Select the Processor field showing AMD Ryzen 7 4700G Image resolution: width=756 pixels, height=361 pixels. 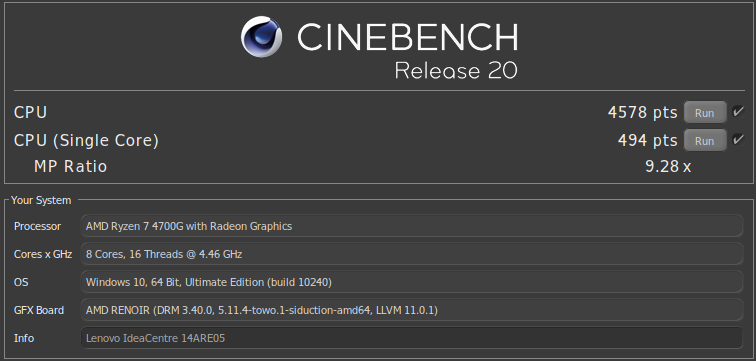coord(411,226)
